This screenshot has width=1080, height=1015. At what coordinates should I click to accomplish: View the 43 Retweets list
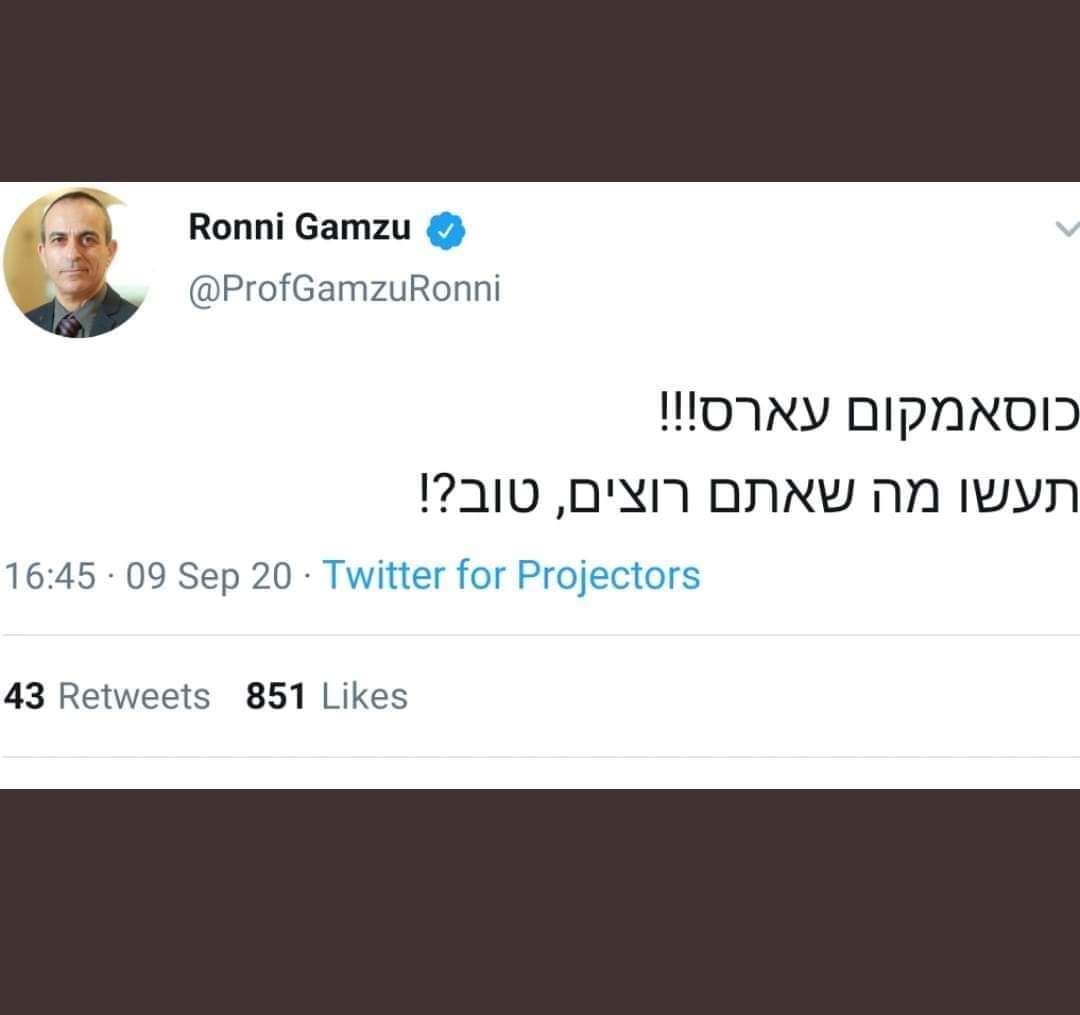pyautogui.click(x=107, y=696)
